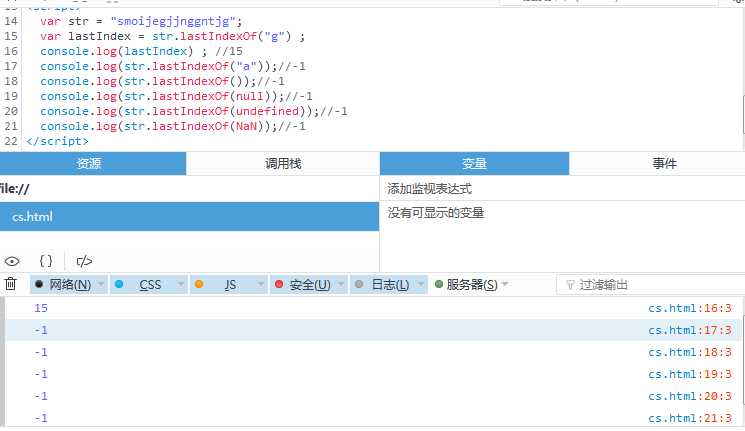Switch to the 资源 sources tab

coord(93,163)
